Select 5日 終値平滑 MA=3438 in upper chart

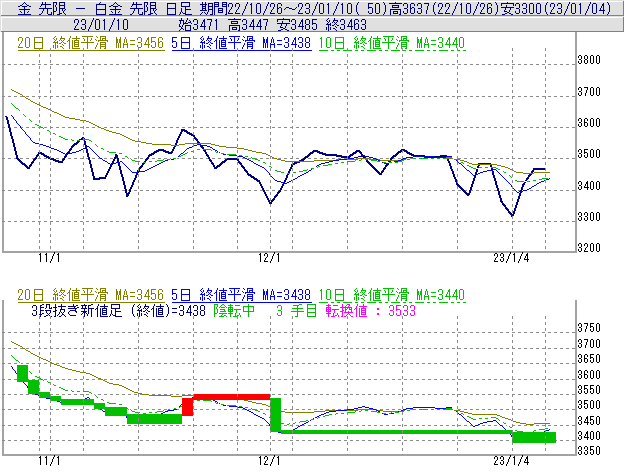(241, 43)
